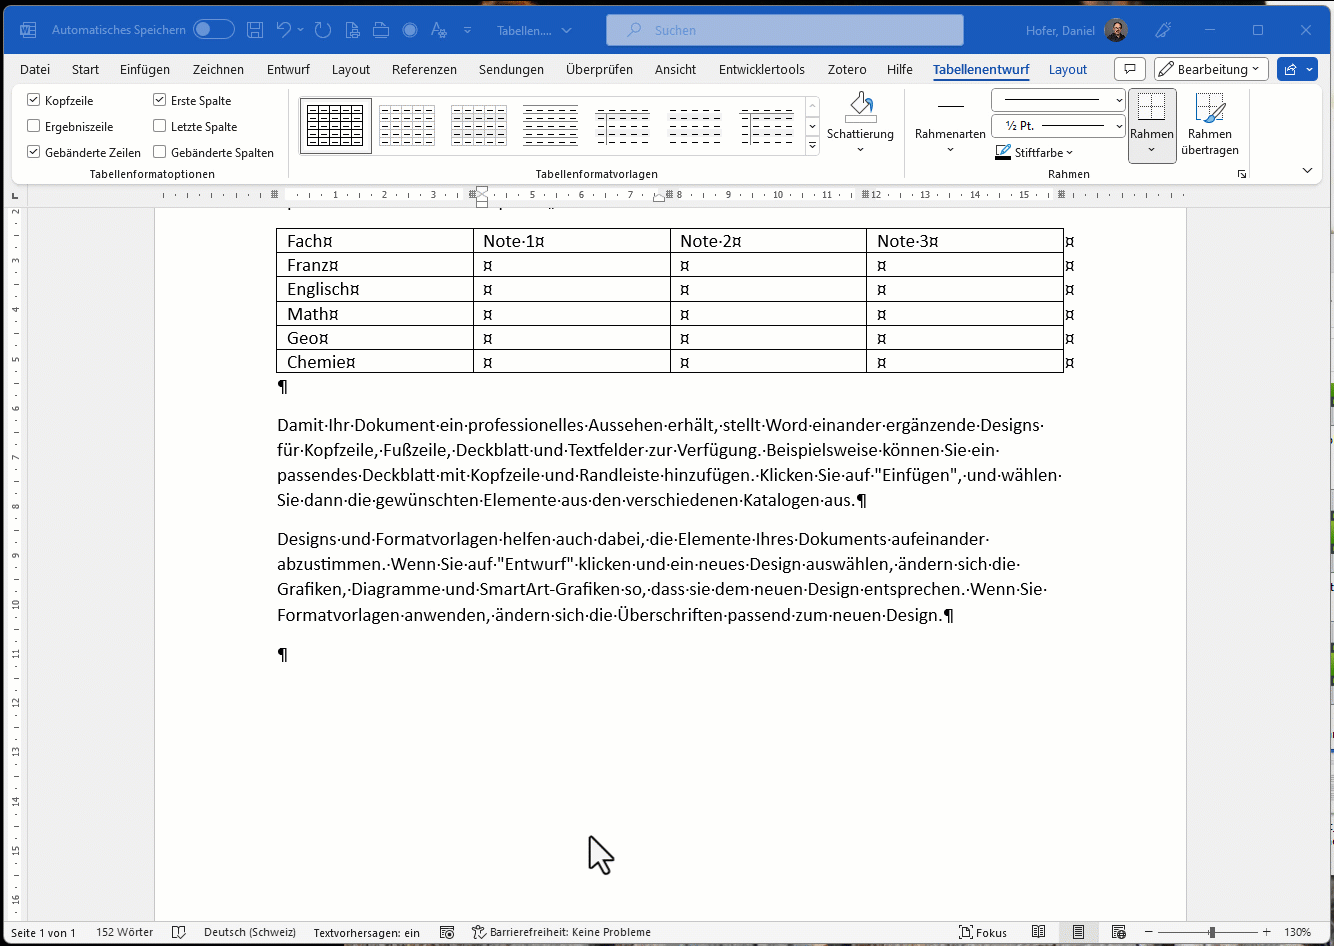Image resolution: width=1334 pixels, height=946 pixels.
Task: Expand the ½ Pt. line weight dropdown
Action: coord(1119,126)
